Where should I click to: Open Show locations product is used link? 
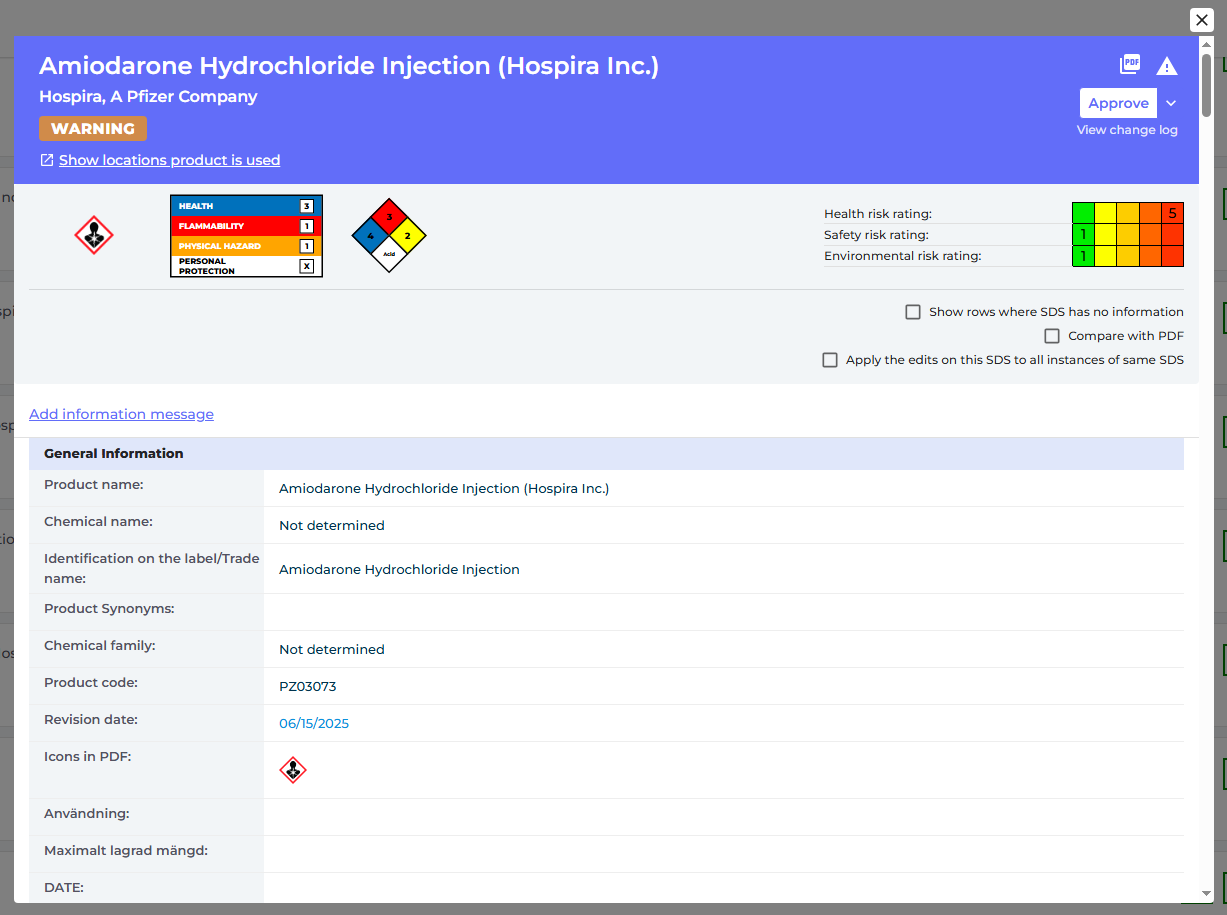(169, 160)
